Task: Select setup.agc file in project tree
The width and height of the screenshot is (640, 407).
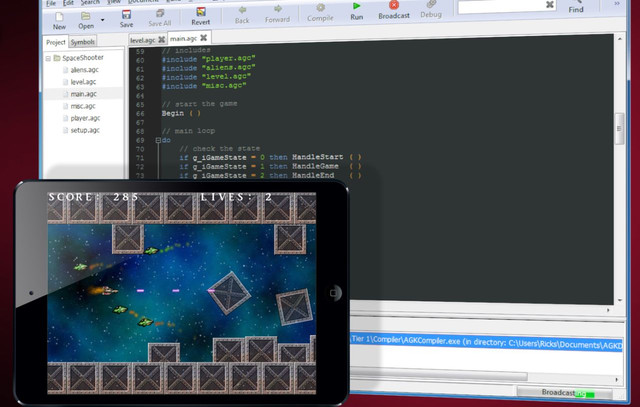Action: coord(85,130)
